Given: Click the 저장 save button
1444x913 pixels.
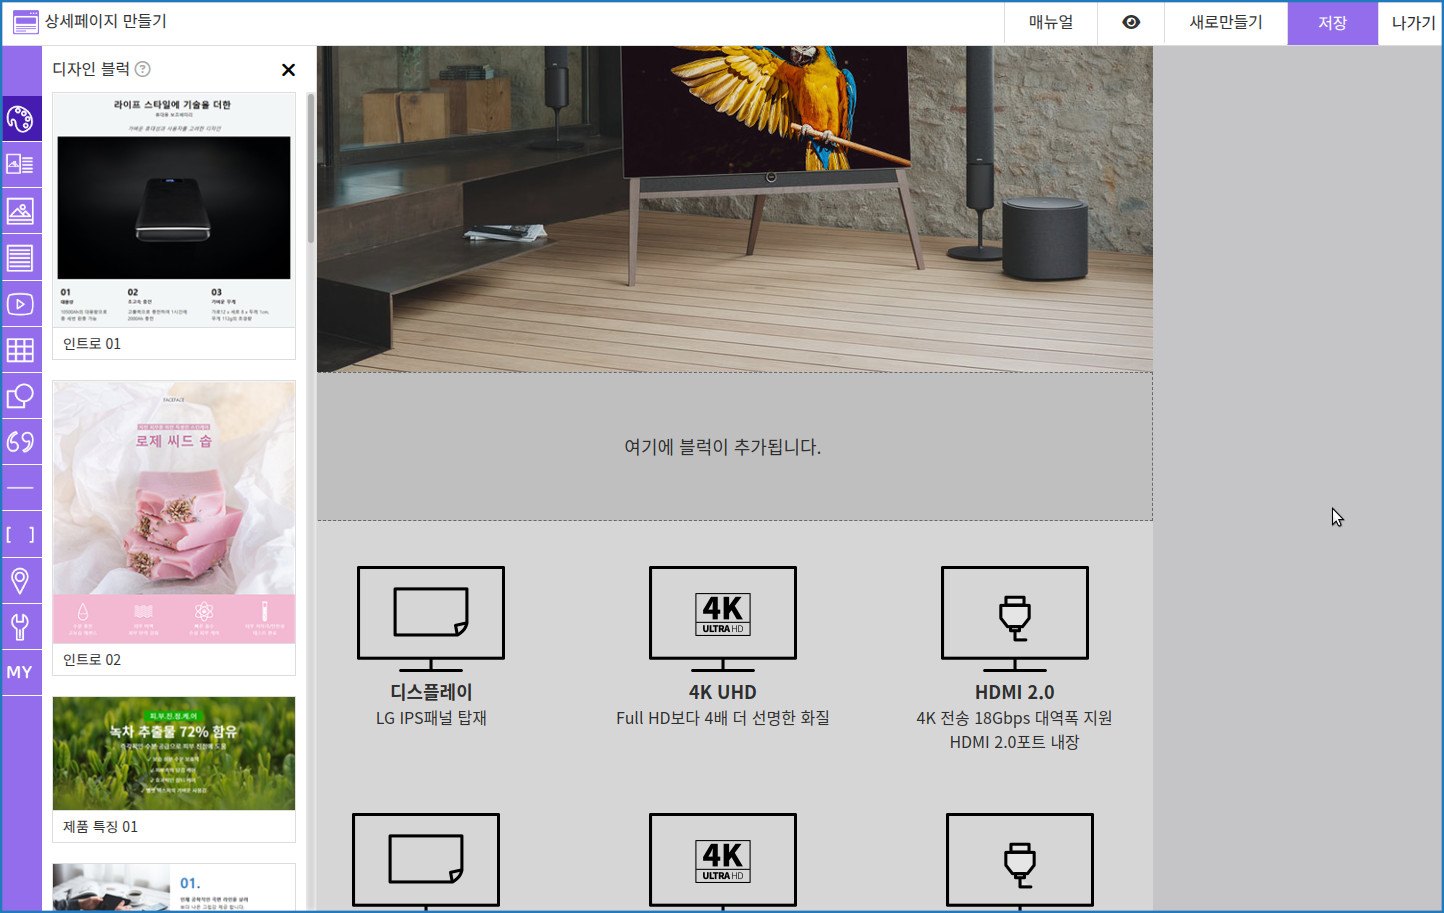Looking at the screenshot, I should (x=1332, y=22).
